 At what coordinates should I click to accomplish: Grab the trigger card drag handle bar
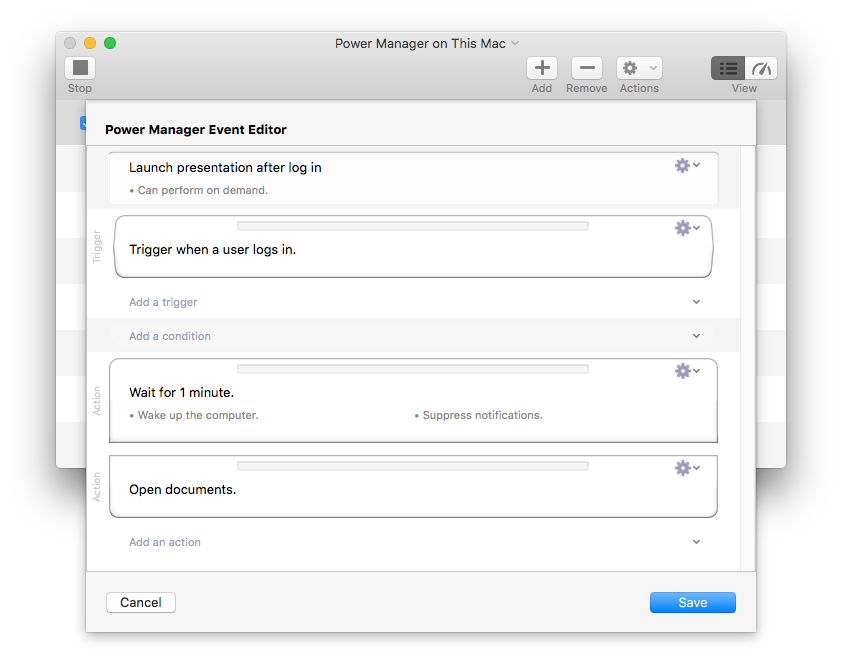point(413,226)
